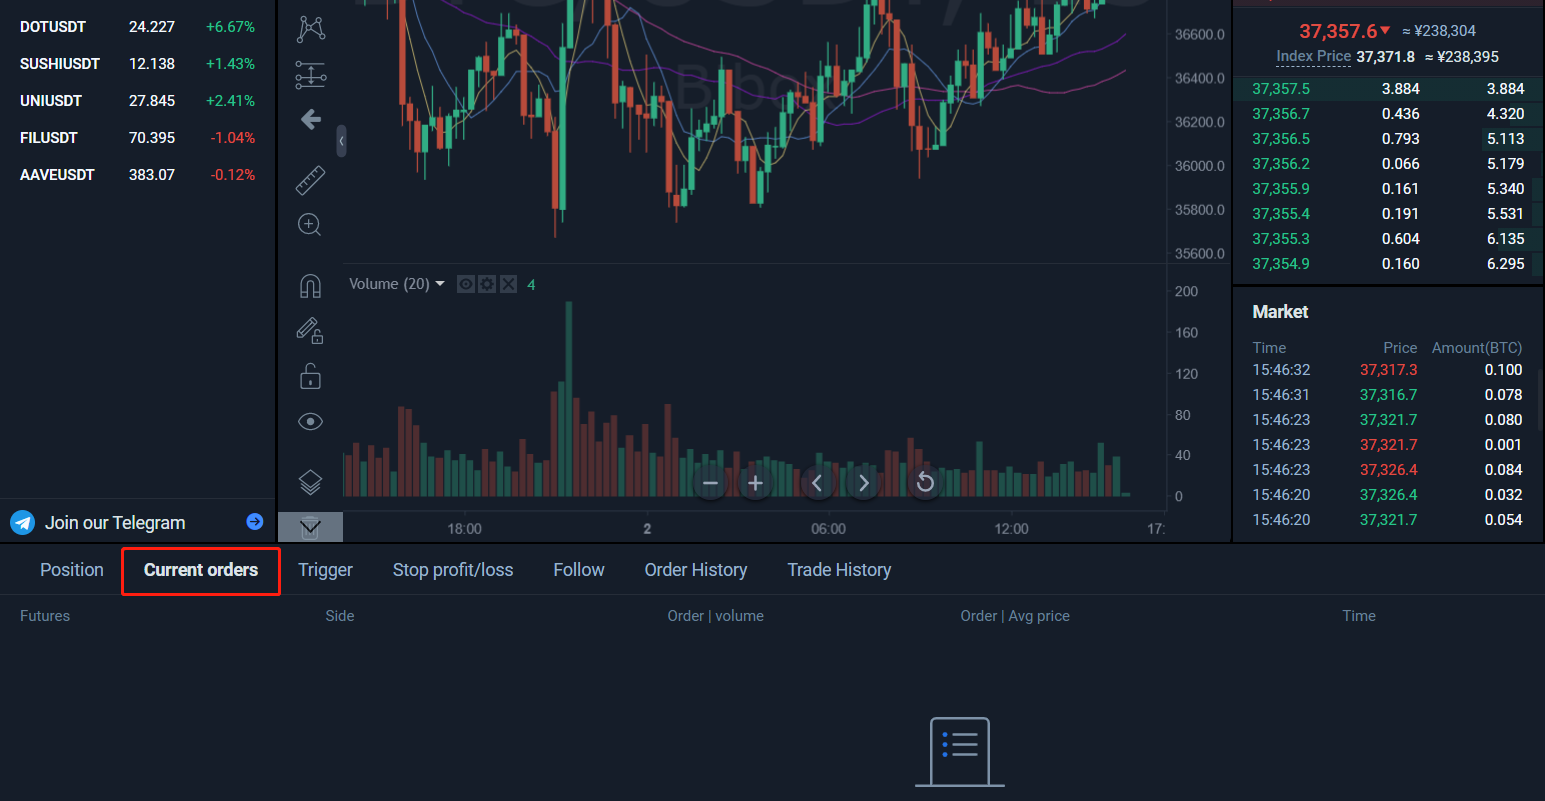Switch to the Order History tab
The image size is (1545, 801).
pos(695,570)
